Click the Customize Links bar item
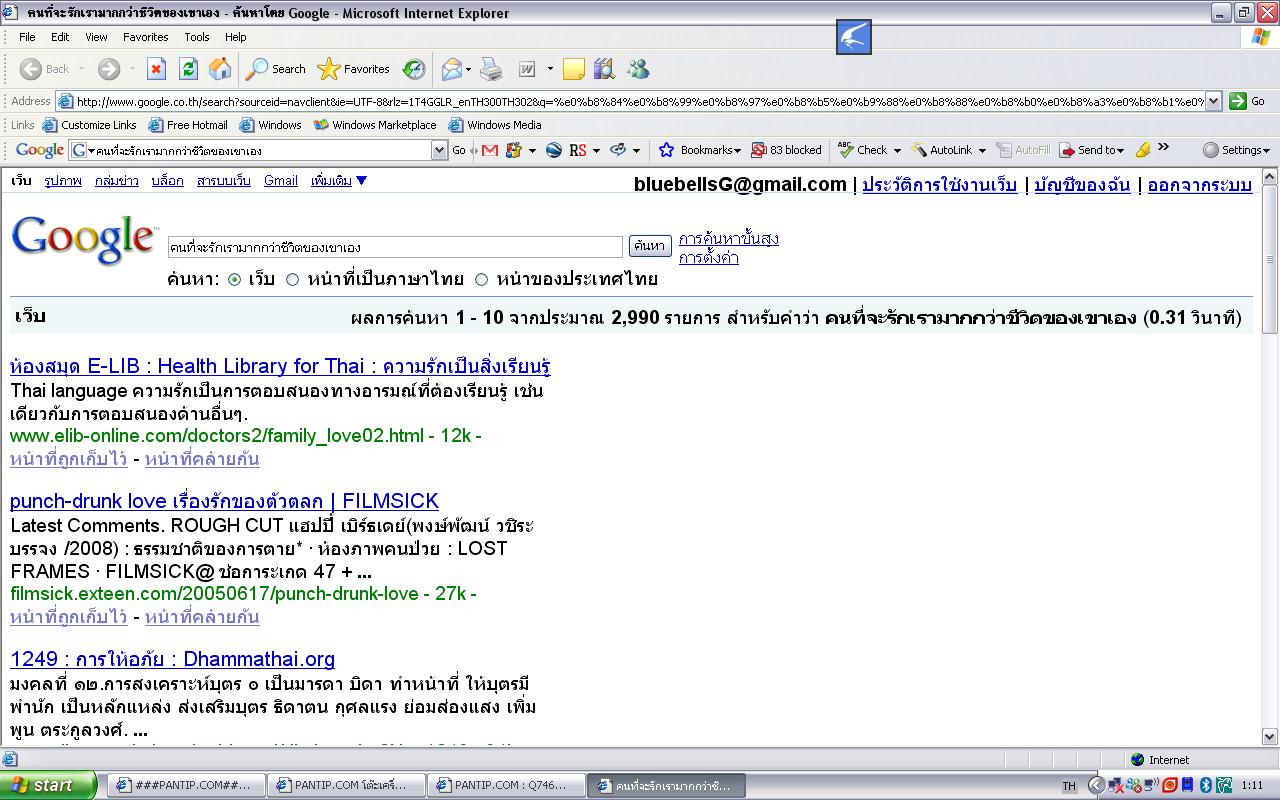The width and height of the screenshot is (1280, 800). point(89,125)
